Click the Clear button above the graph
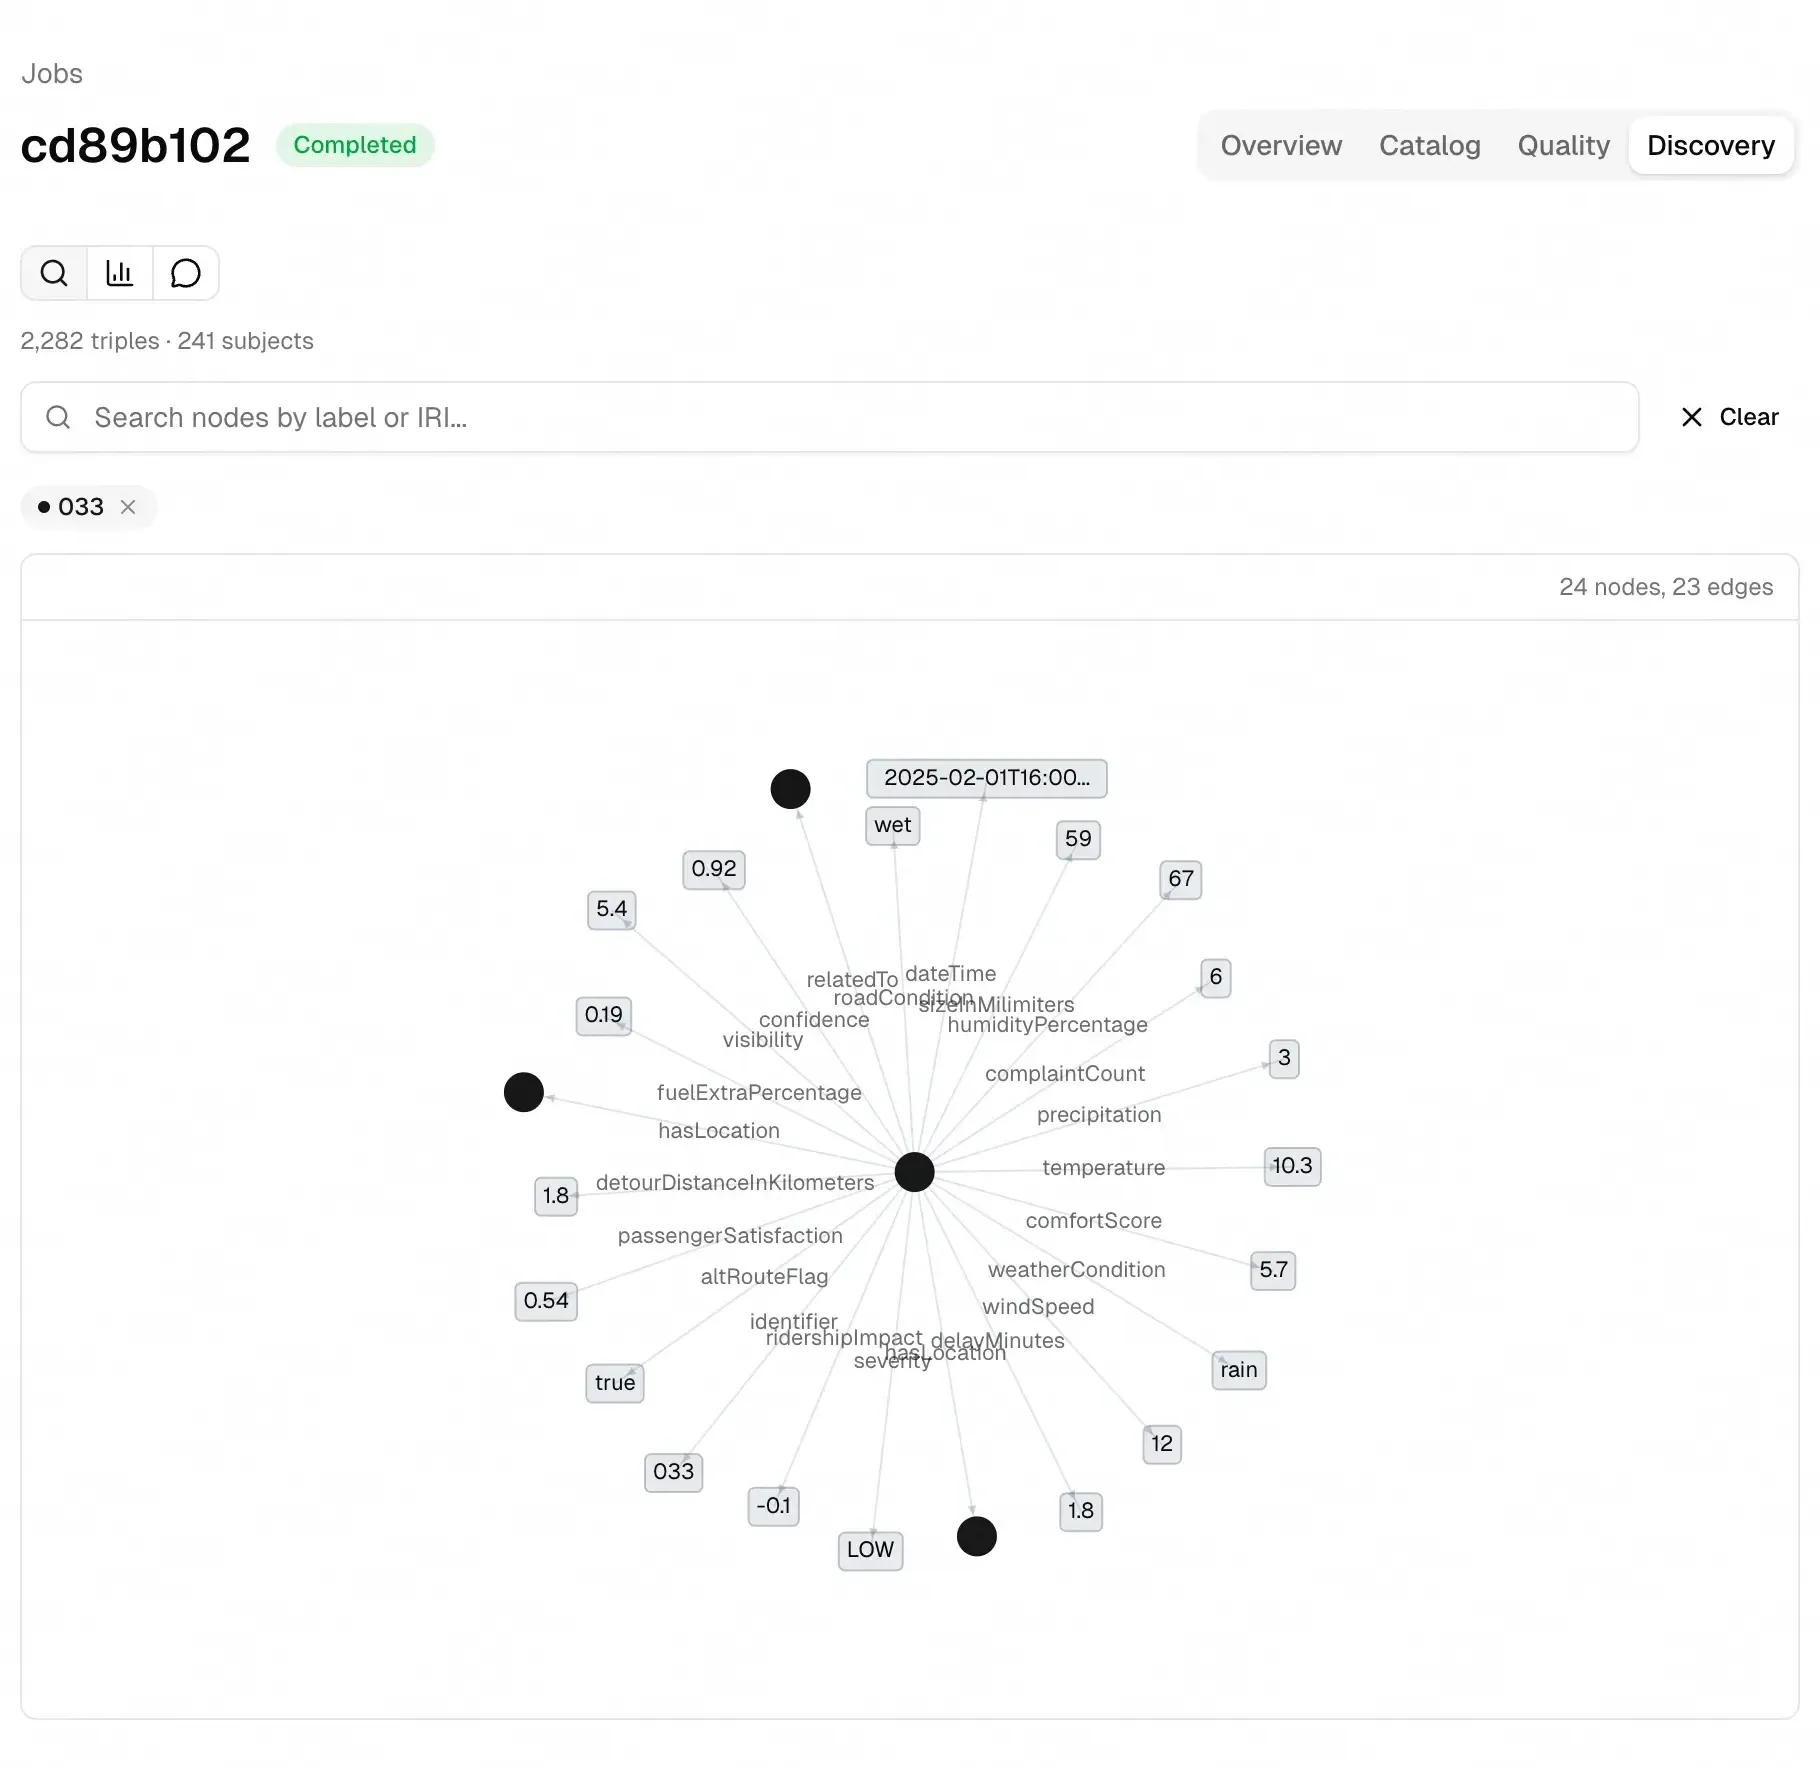Screen dimensions: 1820x1768 [x=1748, y=417]
